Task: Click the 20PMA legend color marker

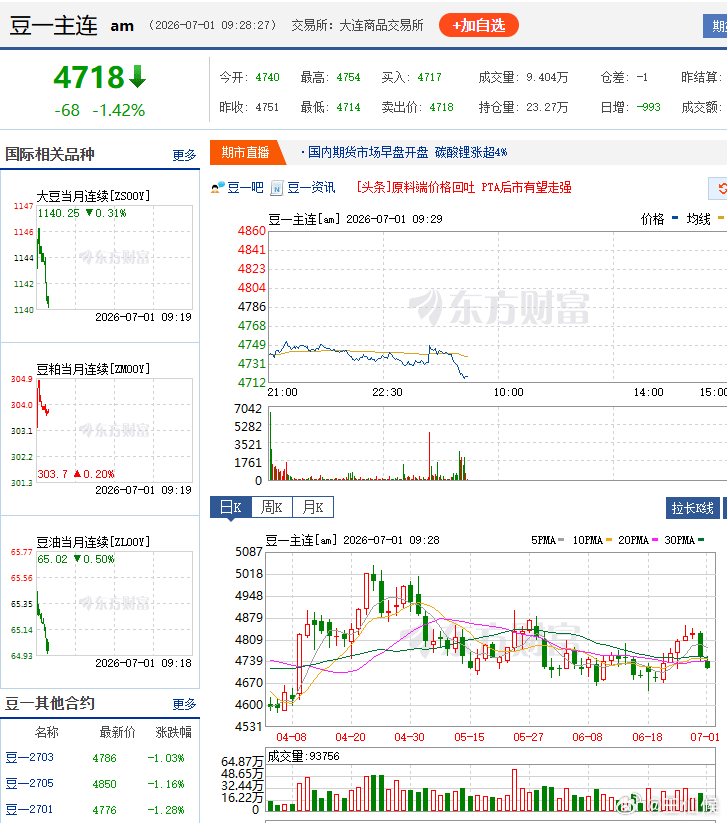Action: point(655,540)
